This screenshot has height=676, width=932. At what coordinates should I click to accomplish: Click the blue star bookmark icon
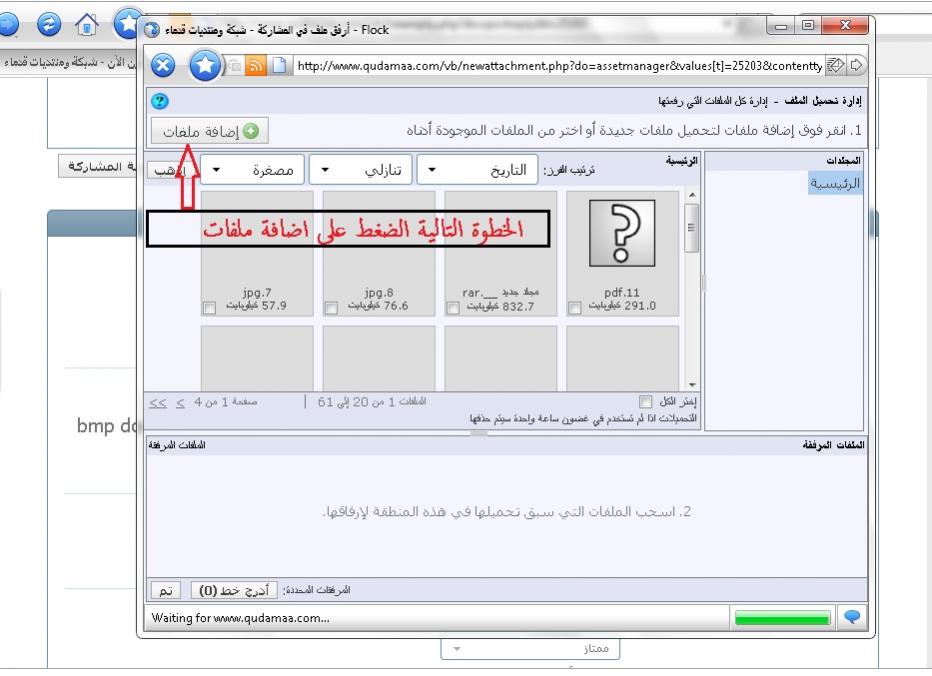tap(205, 67)
